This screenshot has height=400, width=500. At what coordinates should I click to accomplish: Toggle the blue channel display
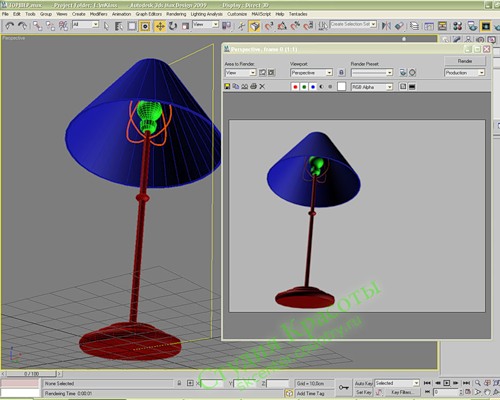point(313,87)
